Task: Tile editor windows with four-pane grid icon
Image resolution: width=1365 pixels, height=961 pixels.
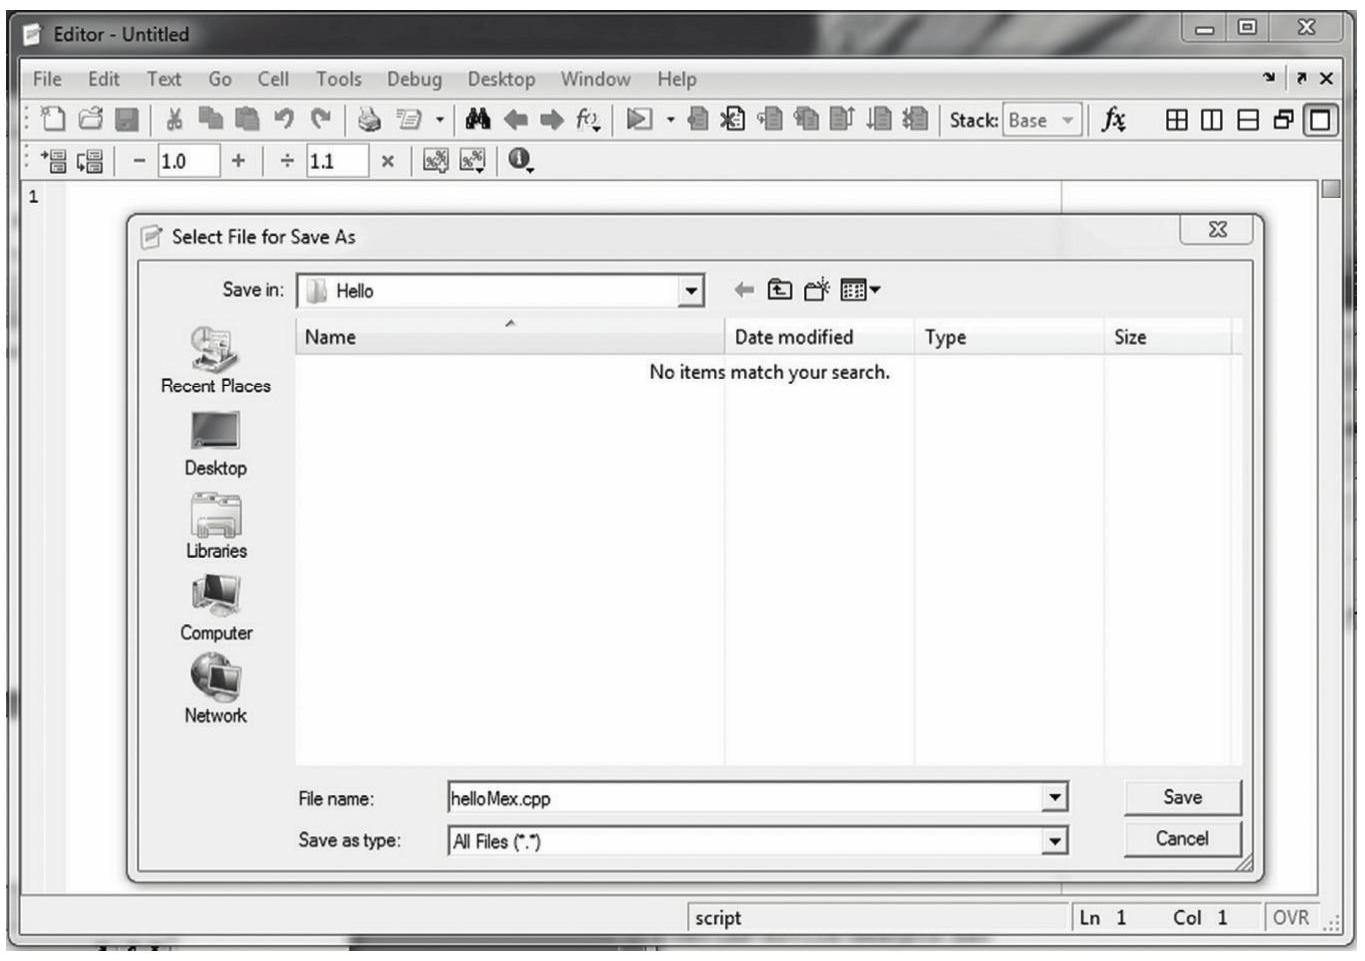Action: 1177,120
